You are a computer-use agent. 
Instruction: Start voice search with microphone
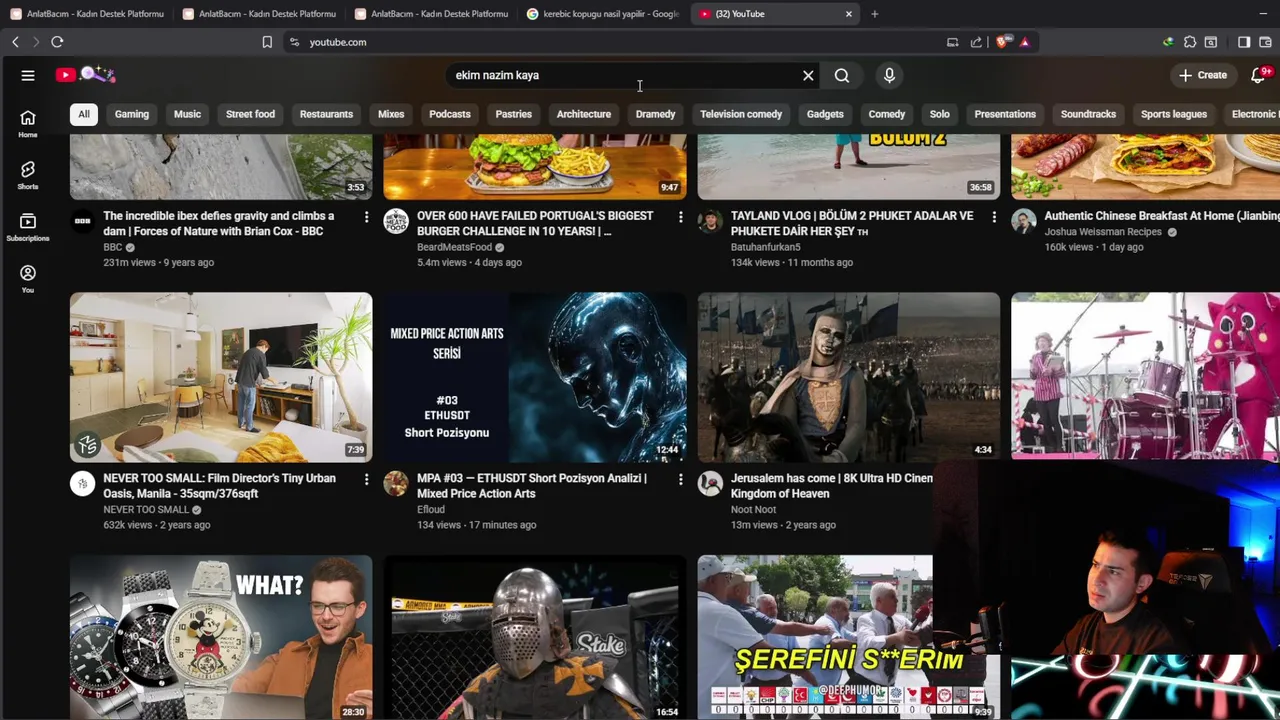(x=889, y=75)
